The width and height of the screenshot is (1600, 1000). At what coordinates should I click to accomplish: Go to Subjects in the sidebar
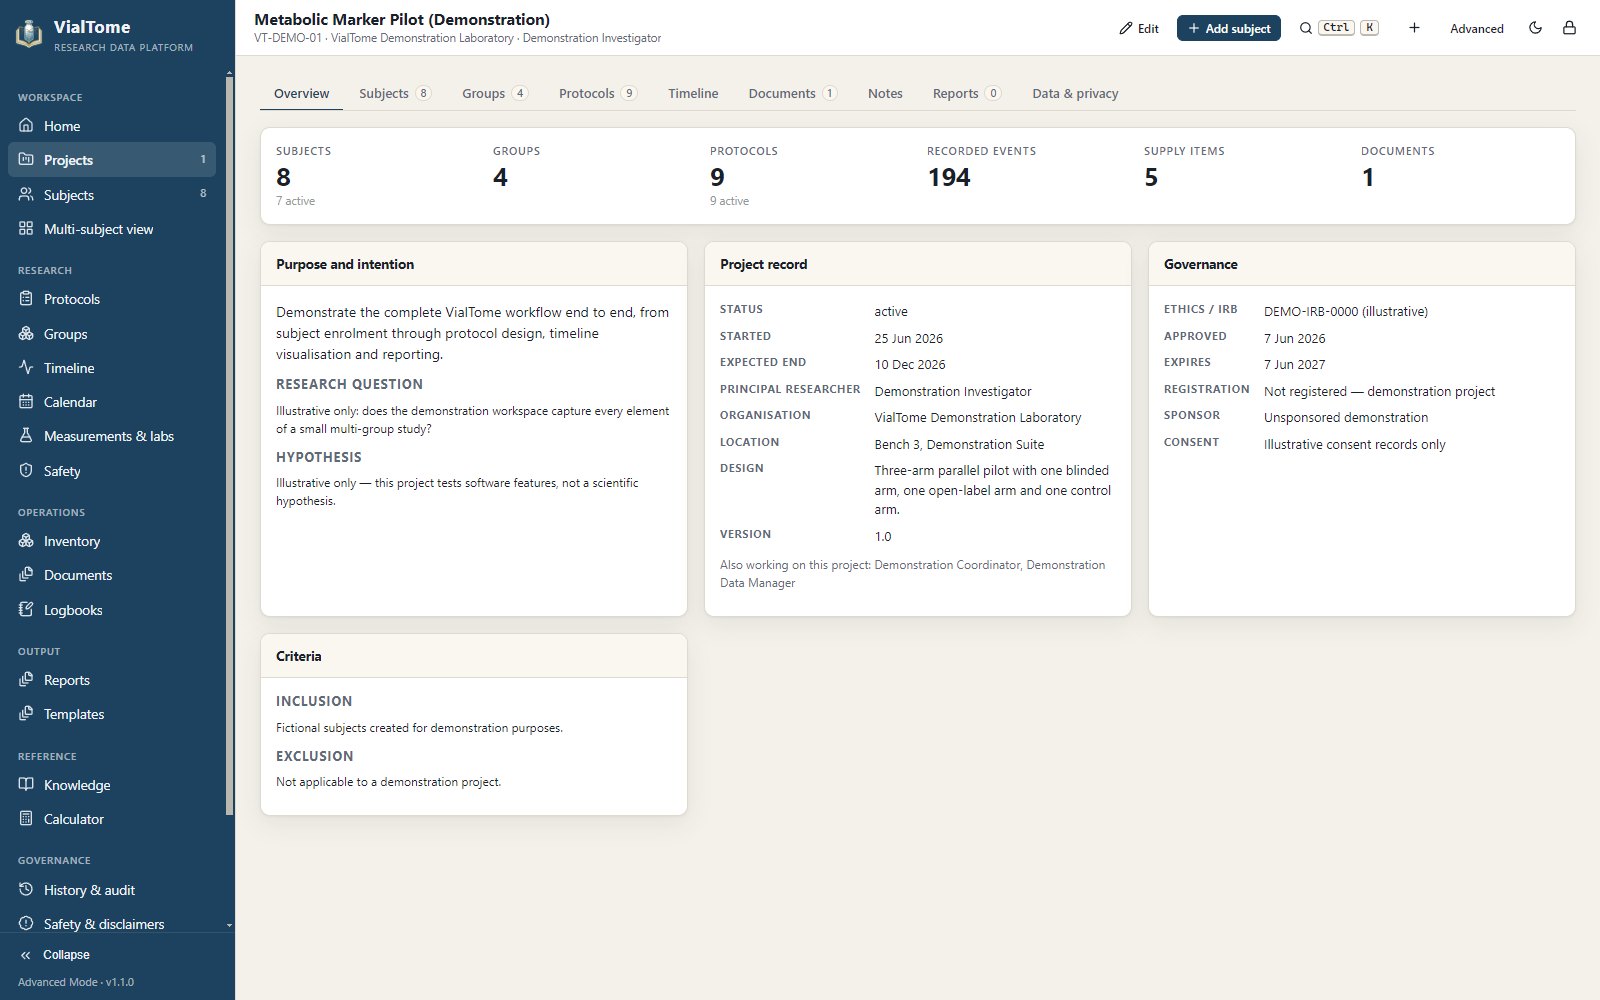(112, 195)
